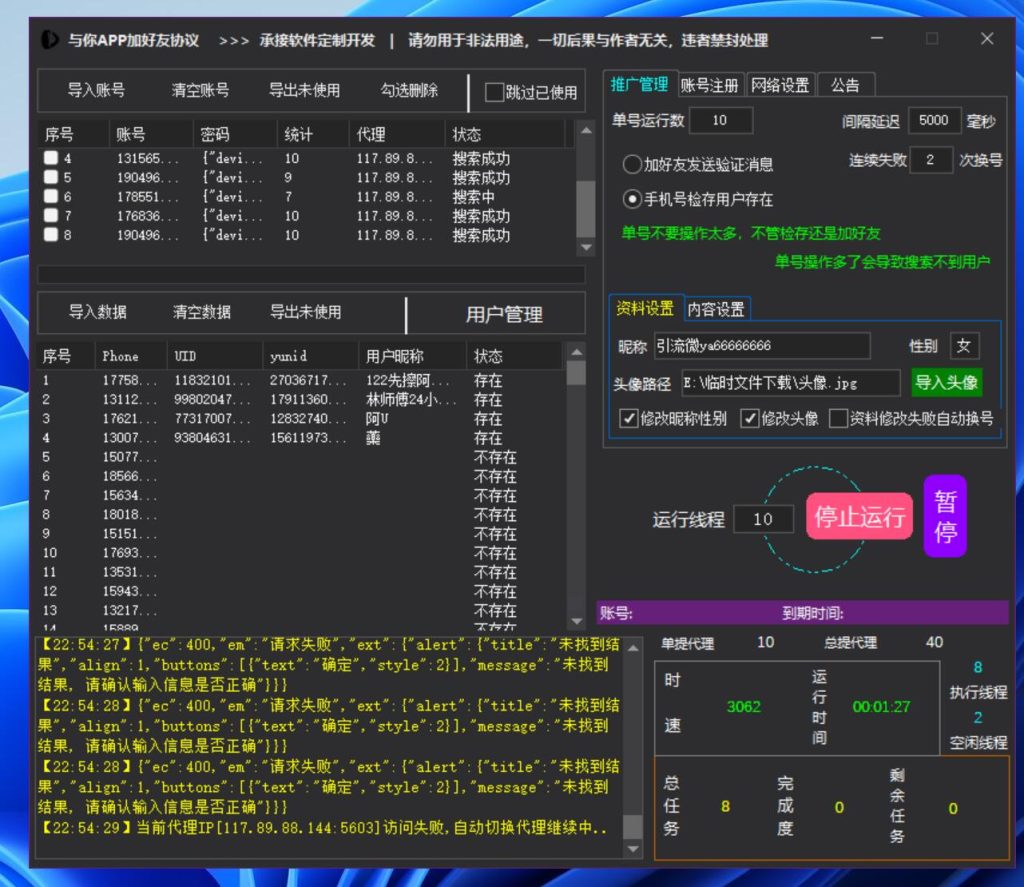Screen dimensions: 1024x887
Task: Select the 加好友发送验证消息 radio option
Action: click(x=631, y=164)
